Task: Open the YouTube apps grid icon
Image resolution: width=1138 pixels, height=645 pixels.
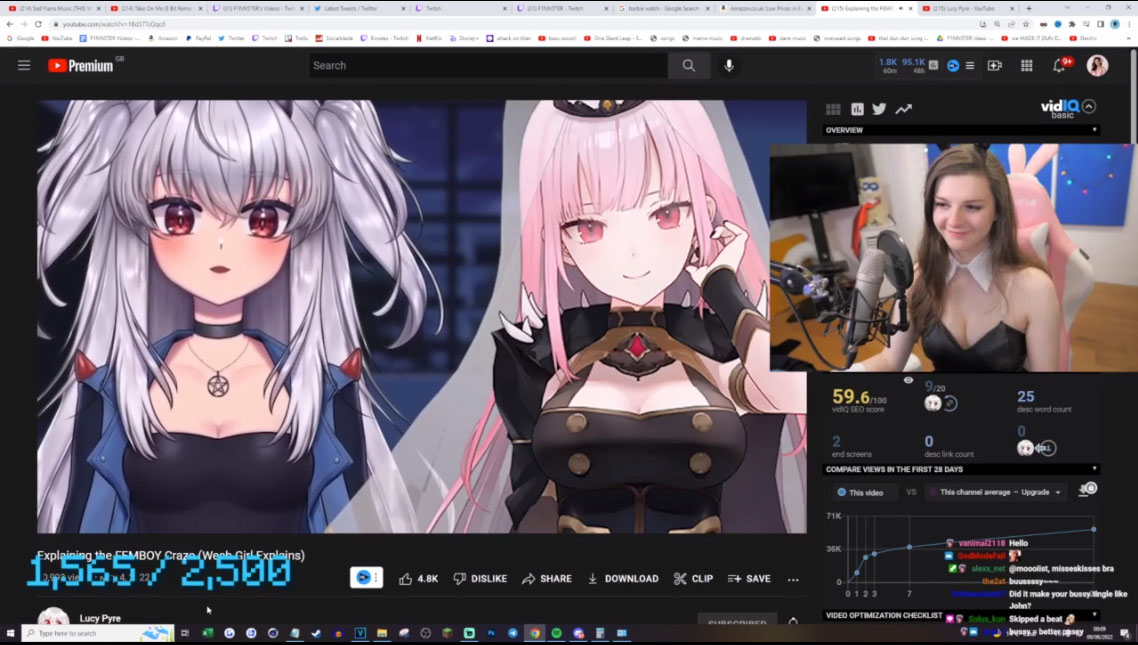Action: 1026,65
